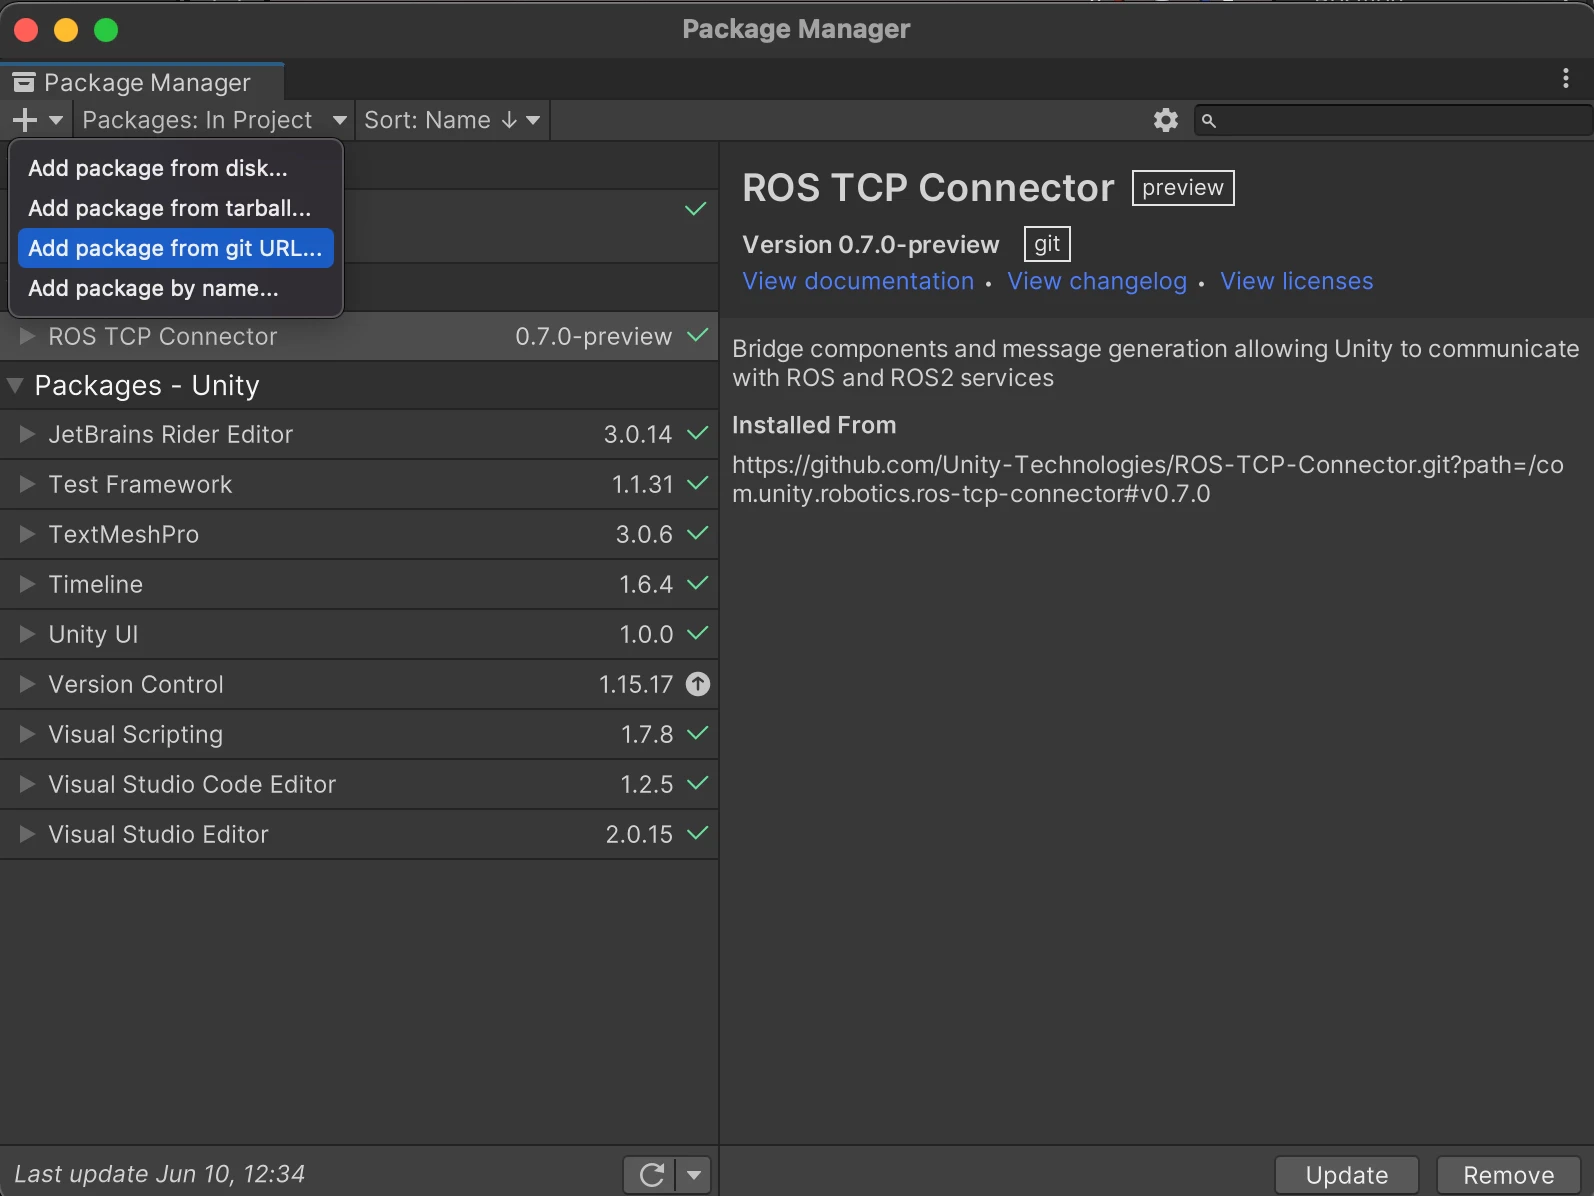Click the ROS TCP Connector 0.7.0-preview version
Screen dimensions: 1594x1196
coord(594,336)
